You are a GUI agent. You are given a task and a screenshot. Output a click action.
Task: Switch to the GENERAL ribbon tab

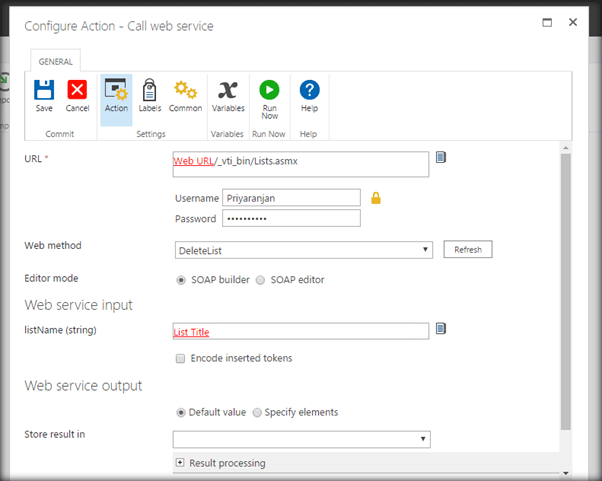[x=56, y=61]
